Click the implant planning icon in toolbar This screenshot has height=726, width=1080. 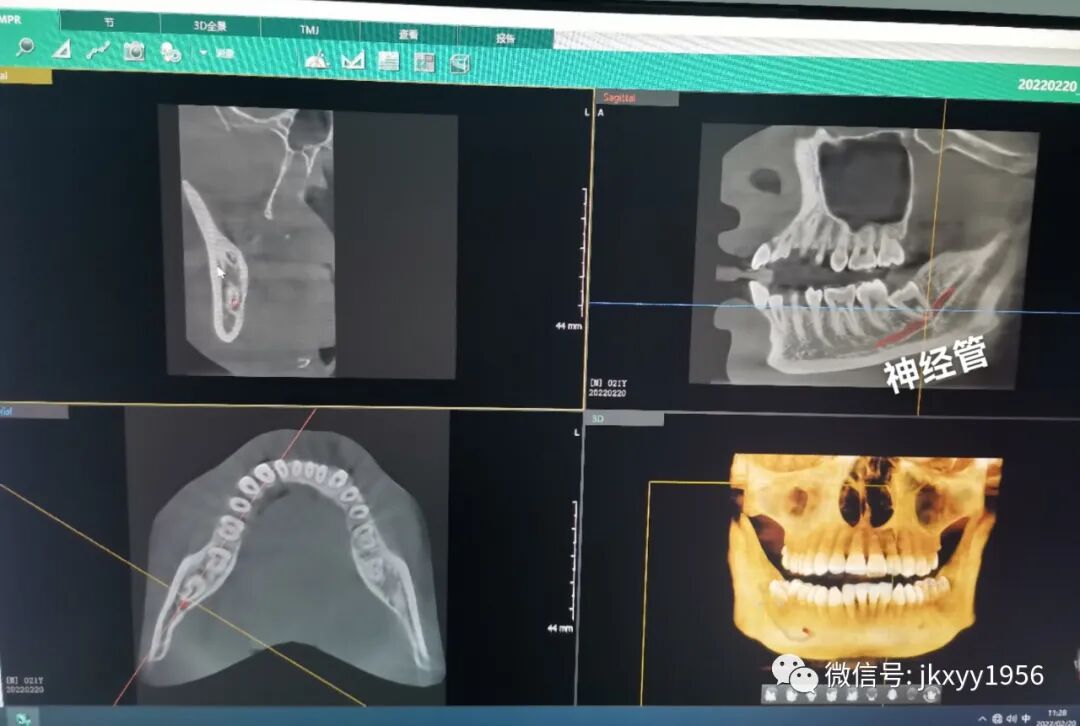pyautogui.click(x=317, y=61)
